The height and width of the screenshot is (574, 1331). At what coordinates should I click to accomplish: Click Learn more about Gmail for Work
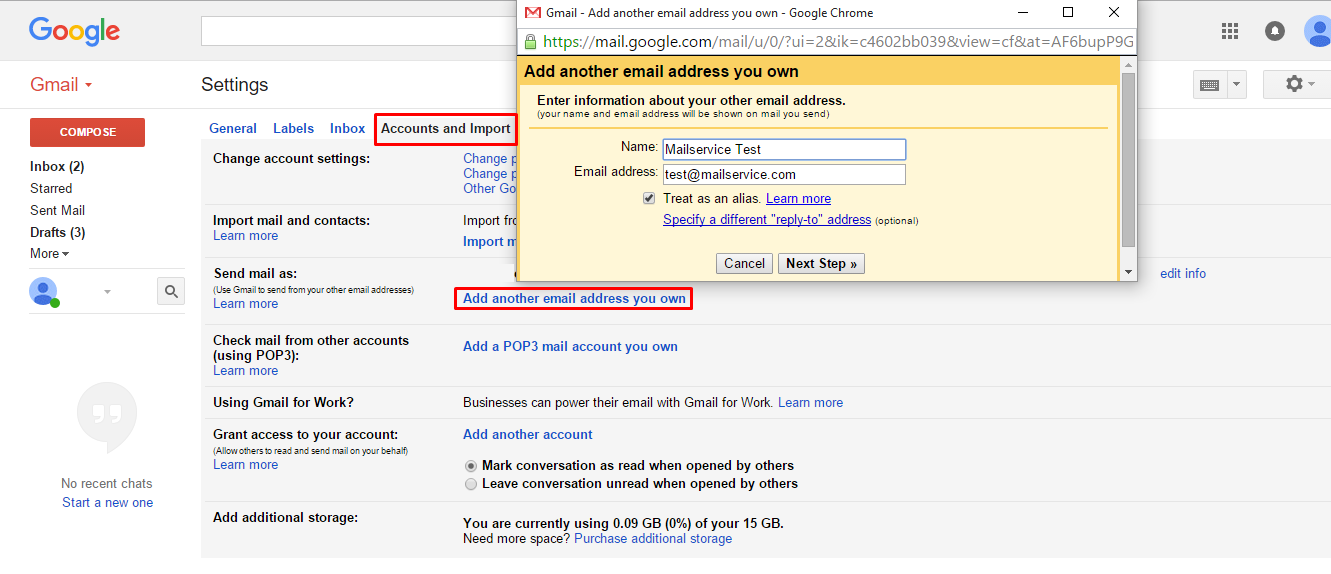coord(810,402)
